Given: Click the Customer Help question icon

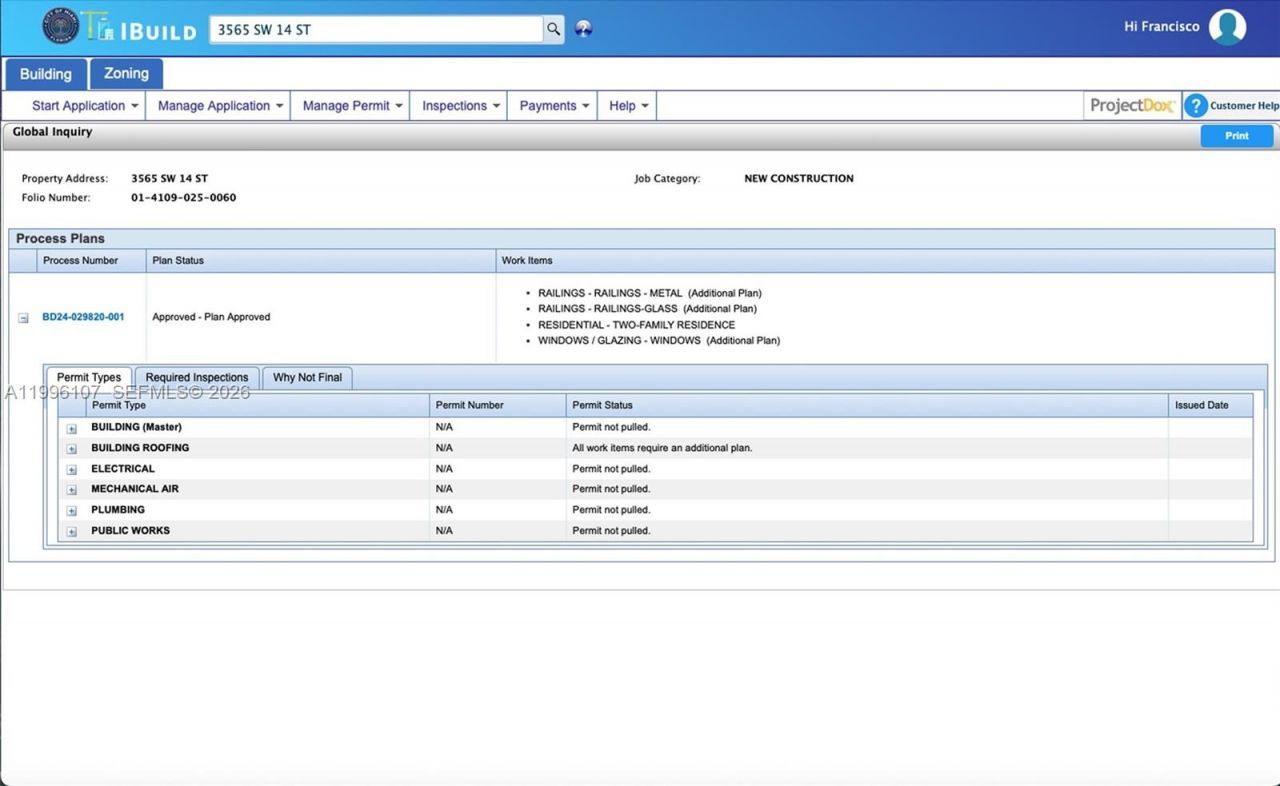Looking at the screenshot, I should click(x=1196, y=106).
